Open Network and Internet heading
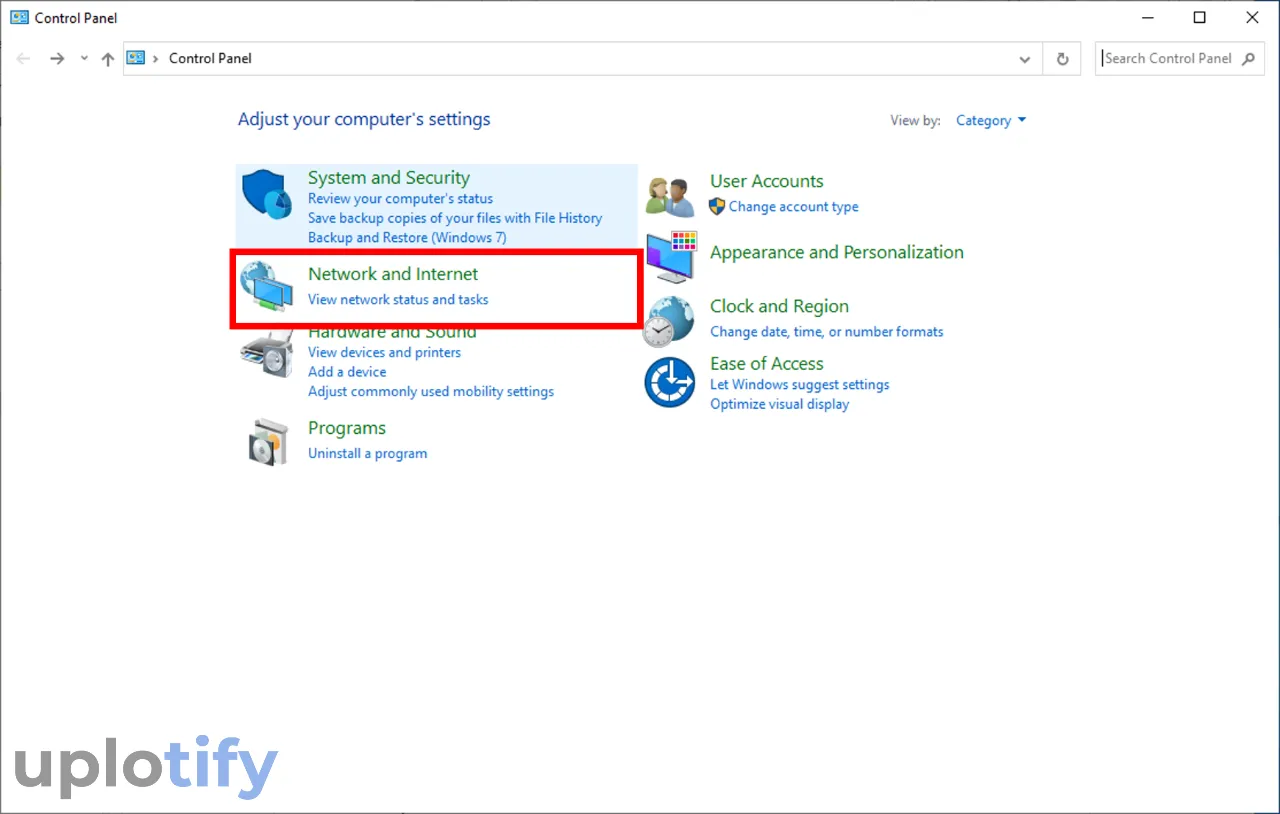Viewport: 1280px width, 814px height. point(393,274)
